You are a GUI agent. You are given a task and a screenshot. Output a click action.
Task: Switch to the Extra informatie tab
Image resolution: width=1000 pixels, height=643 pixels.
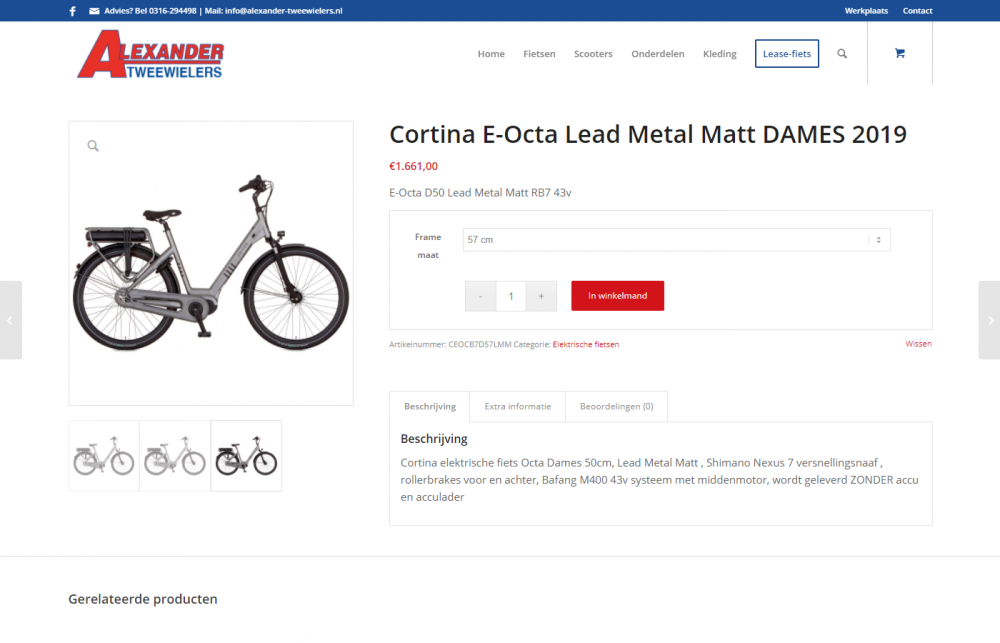coord(517,406)
